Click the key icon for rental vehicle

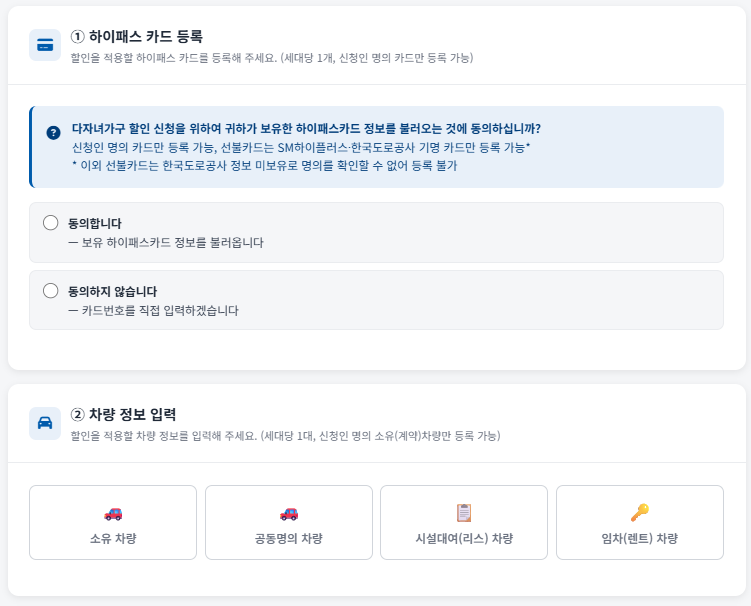point(640,513)
